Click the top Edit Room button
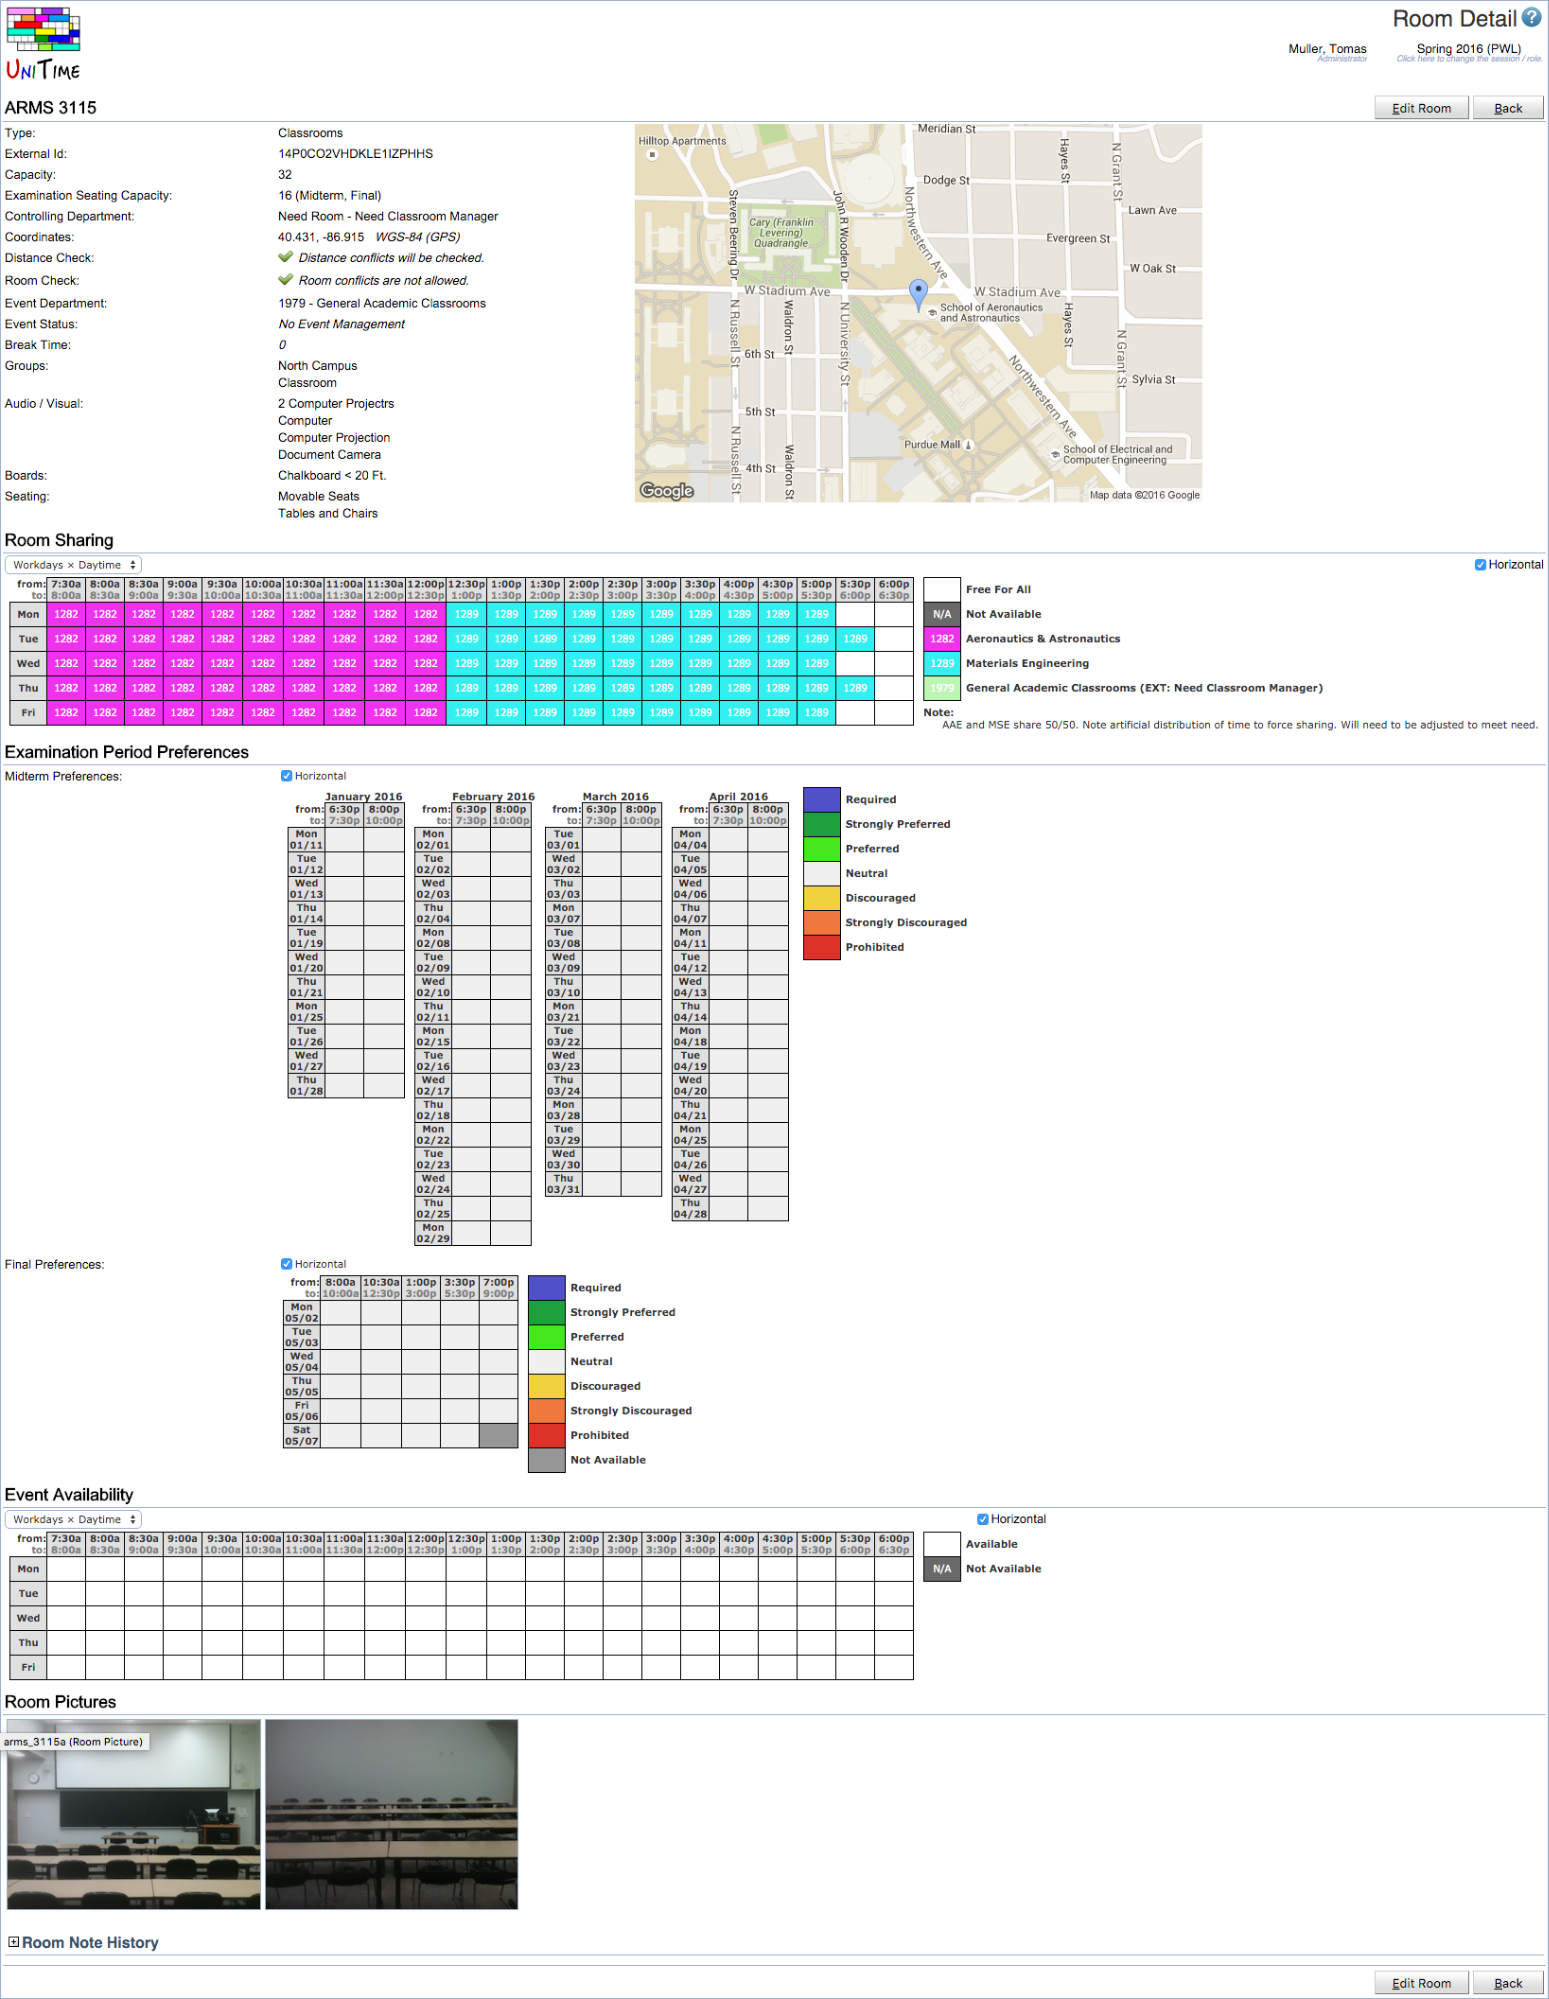Image resolution: width=1549 pixels, height=1999 pixels. [1421, 108]
